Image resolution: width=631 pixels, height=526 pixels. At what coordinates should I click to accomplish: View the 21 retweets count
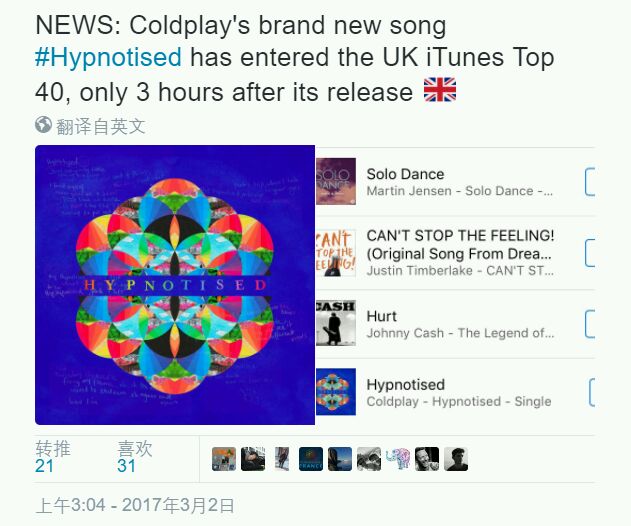point(44,466)
